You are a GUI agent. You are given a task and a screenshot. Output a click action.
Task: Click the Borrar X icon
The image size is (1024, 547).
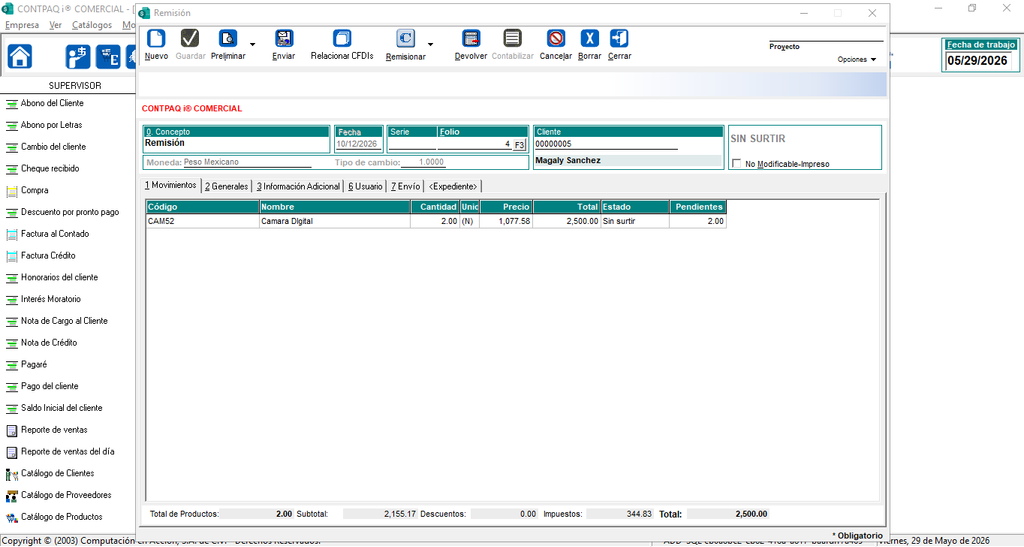pyautogui.click(x=590, y=39)
